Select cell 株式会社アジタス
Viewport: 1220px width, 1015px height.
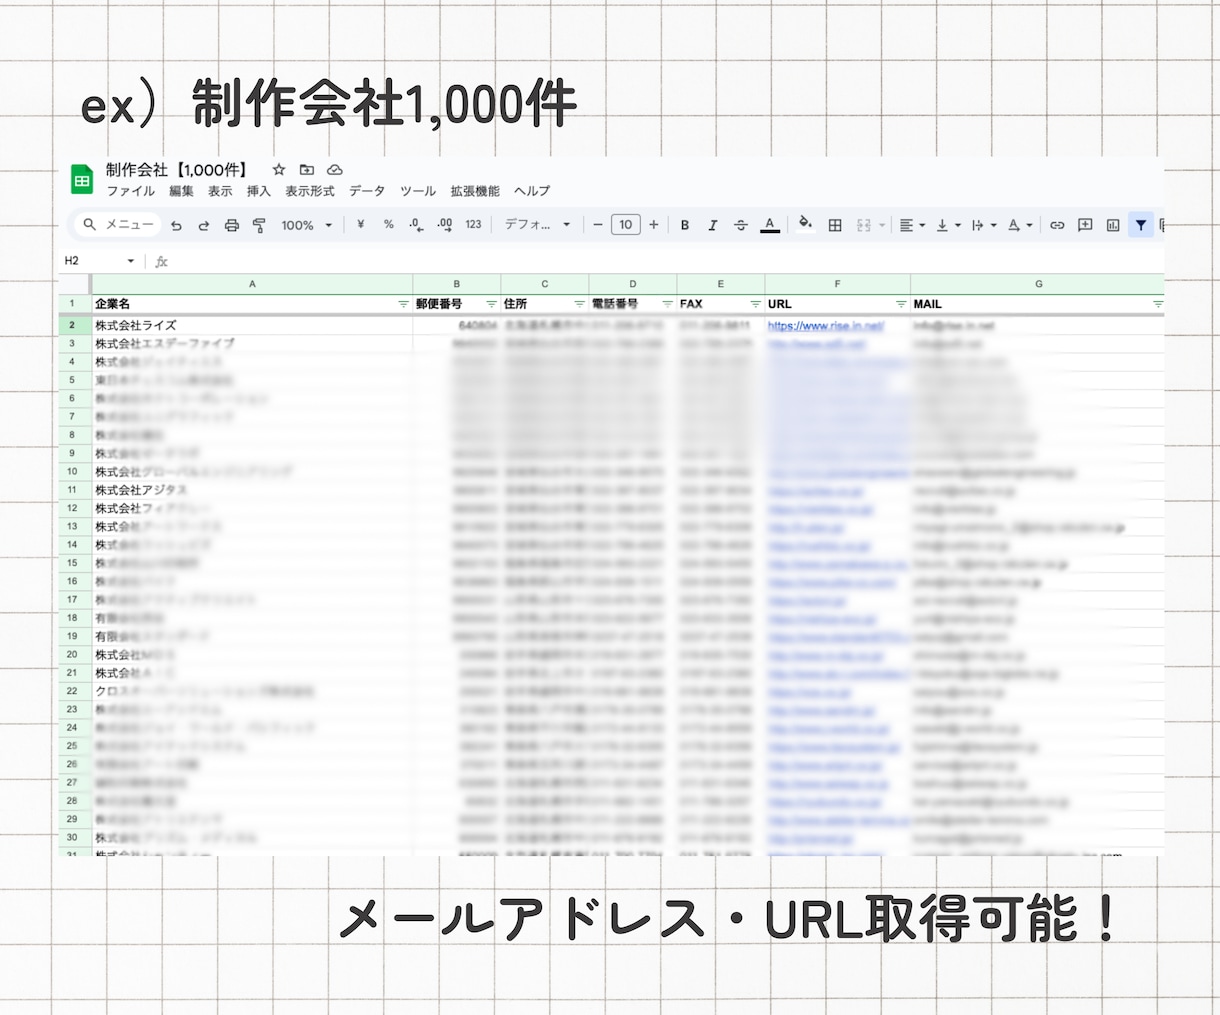coord(252,490)
